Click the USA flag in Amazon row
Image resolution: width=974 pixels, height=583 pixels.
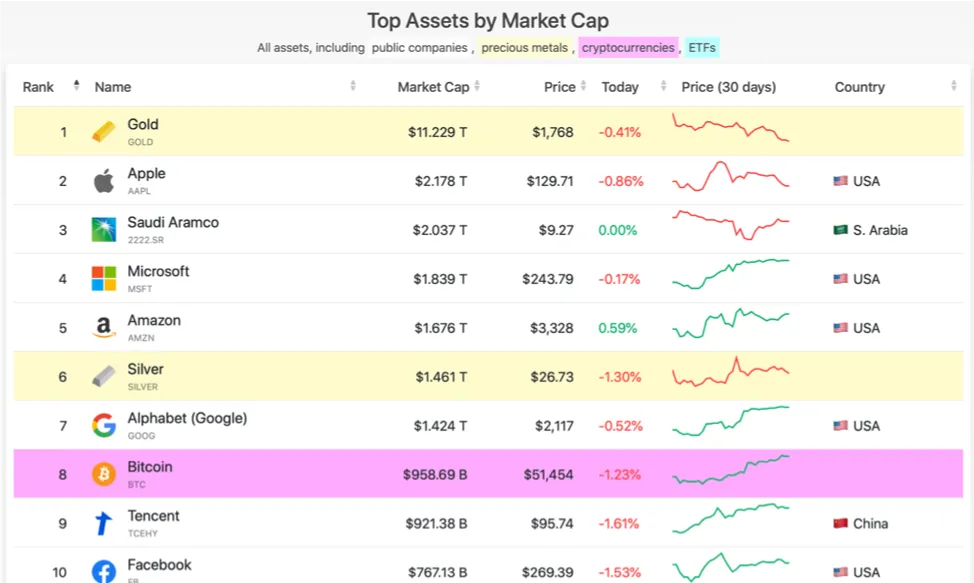[x=840, y=327]
